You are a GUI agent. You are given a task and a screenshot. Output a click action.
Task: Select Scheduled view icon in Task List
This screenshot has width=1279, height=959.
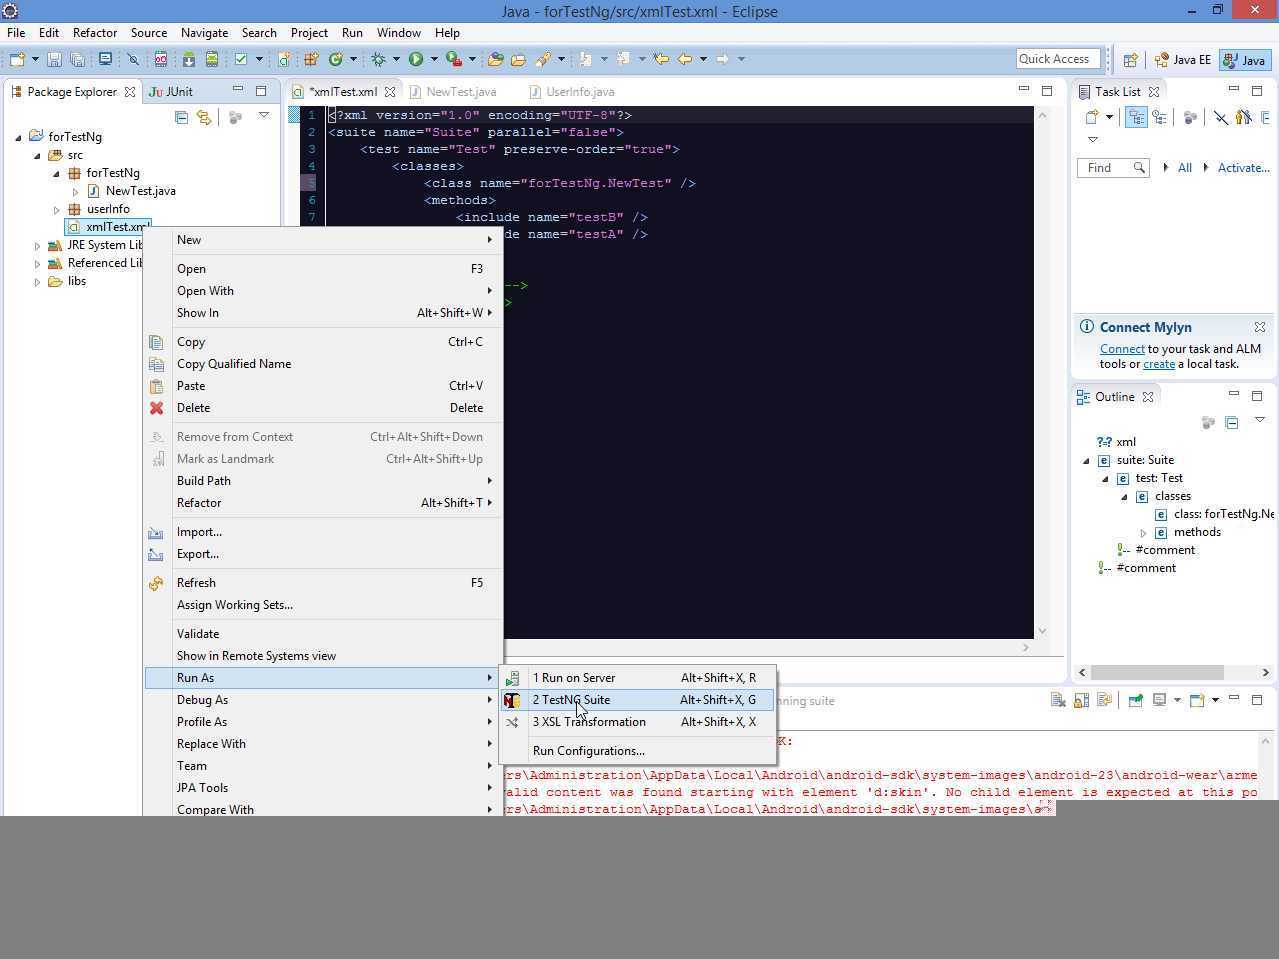pyautogui.click(x=1160, y=117)
